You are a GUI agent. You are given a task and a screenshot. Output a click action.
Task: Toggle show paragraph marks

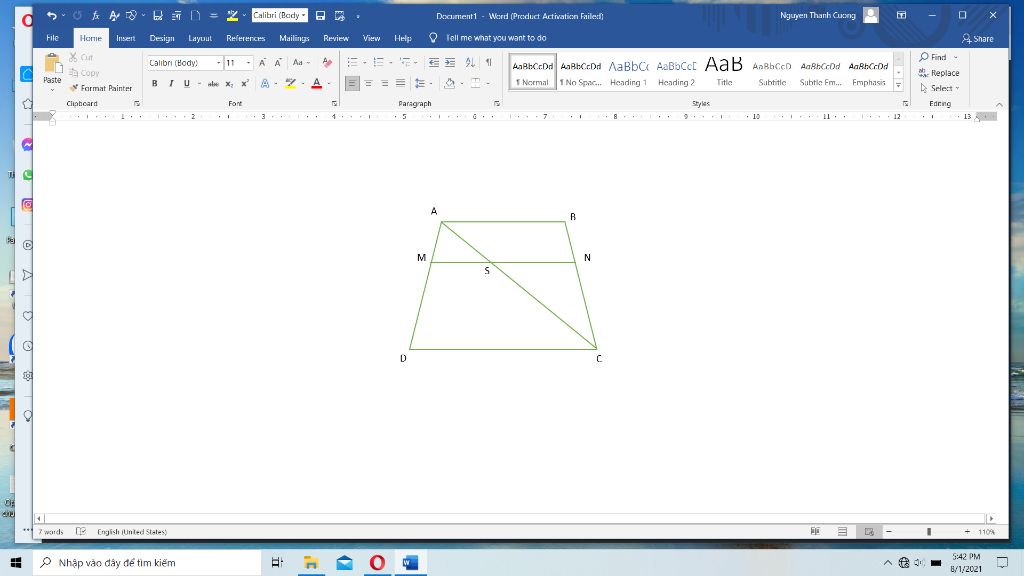point(488,63)
